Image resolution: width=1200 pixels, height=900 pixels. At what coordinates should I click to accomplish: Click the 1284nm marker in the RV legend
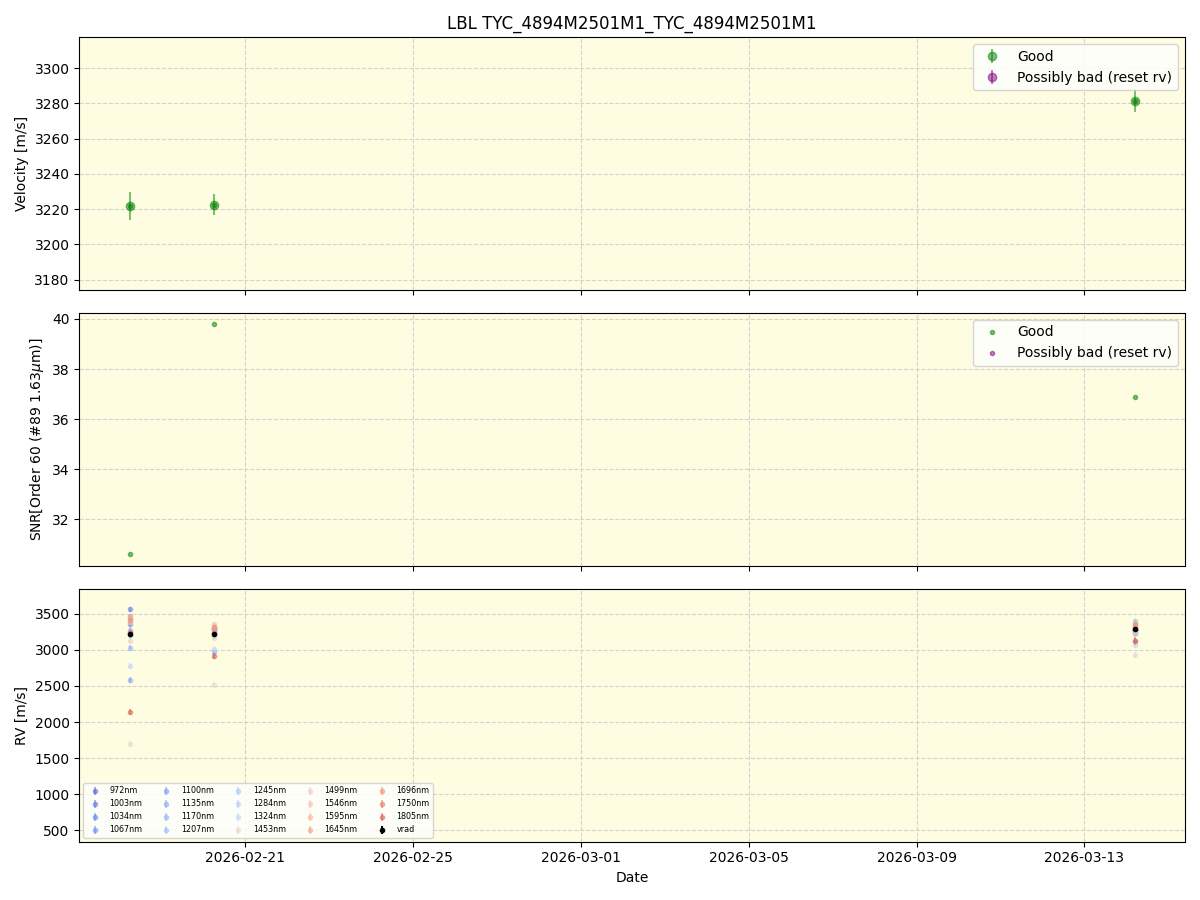click(238, 804)
